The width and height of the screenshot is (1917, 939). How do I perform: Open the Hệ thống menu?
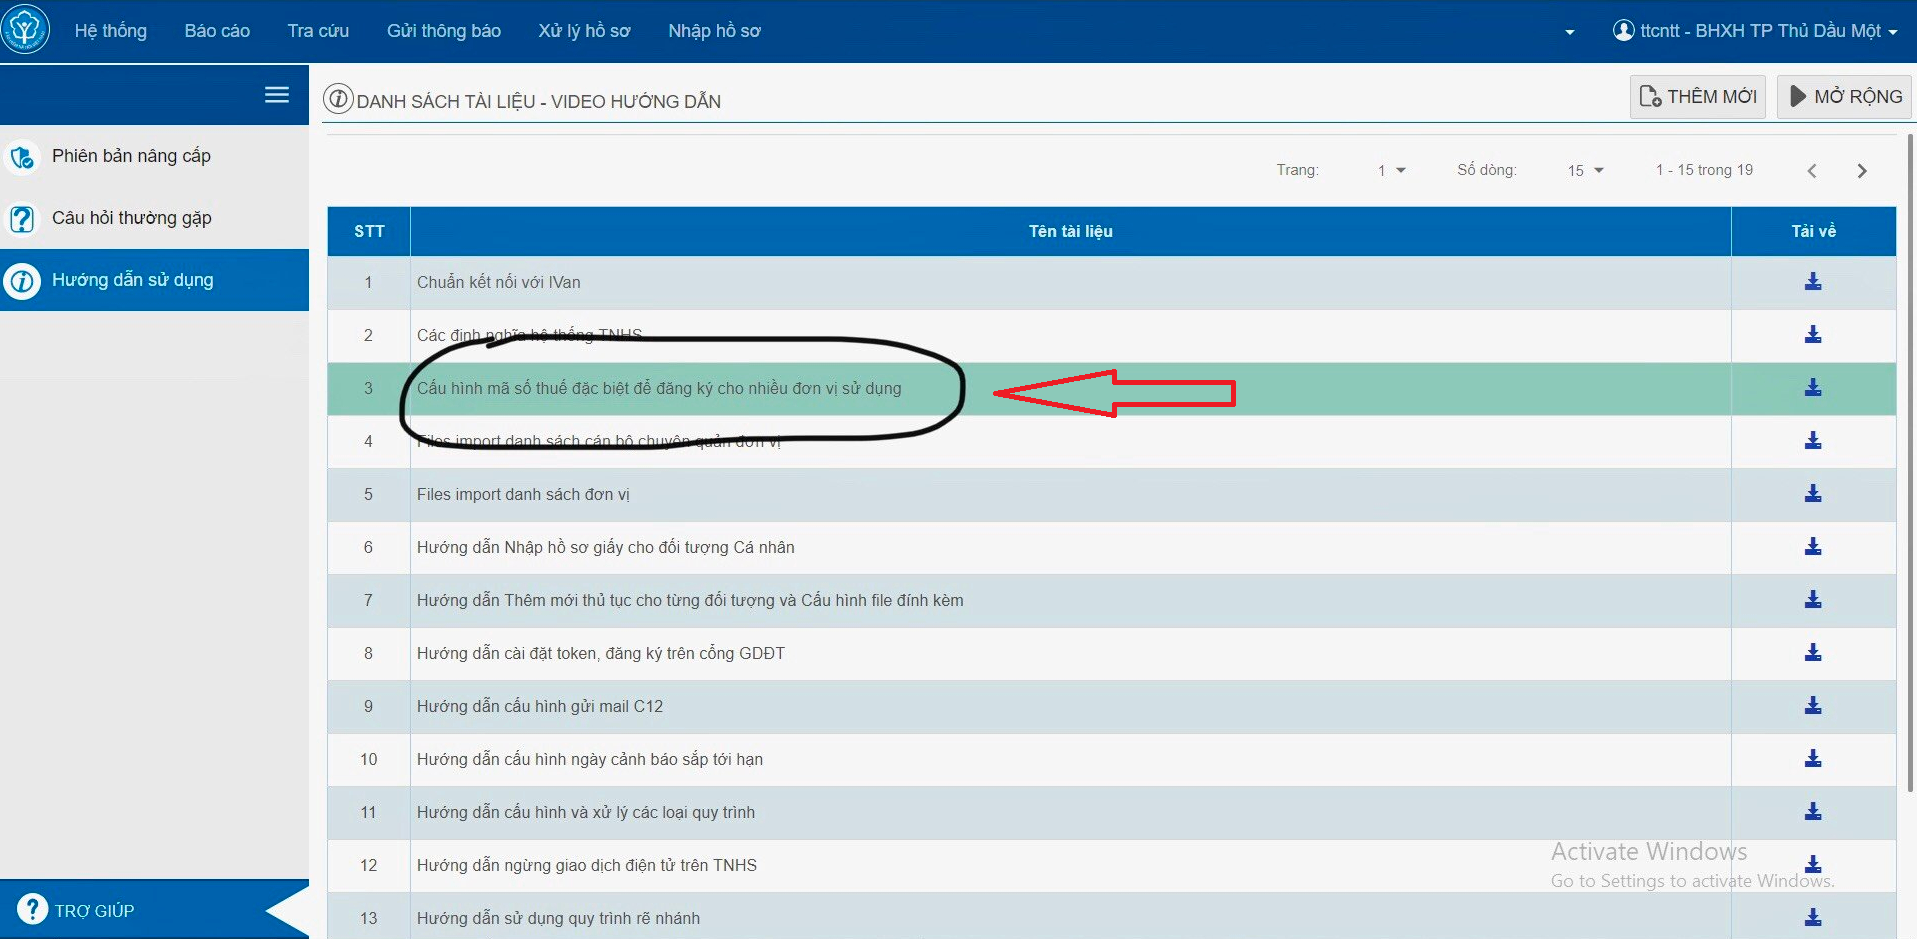pyautogui.click(x=110, y=31)
